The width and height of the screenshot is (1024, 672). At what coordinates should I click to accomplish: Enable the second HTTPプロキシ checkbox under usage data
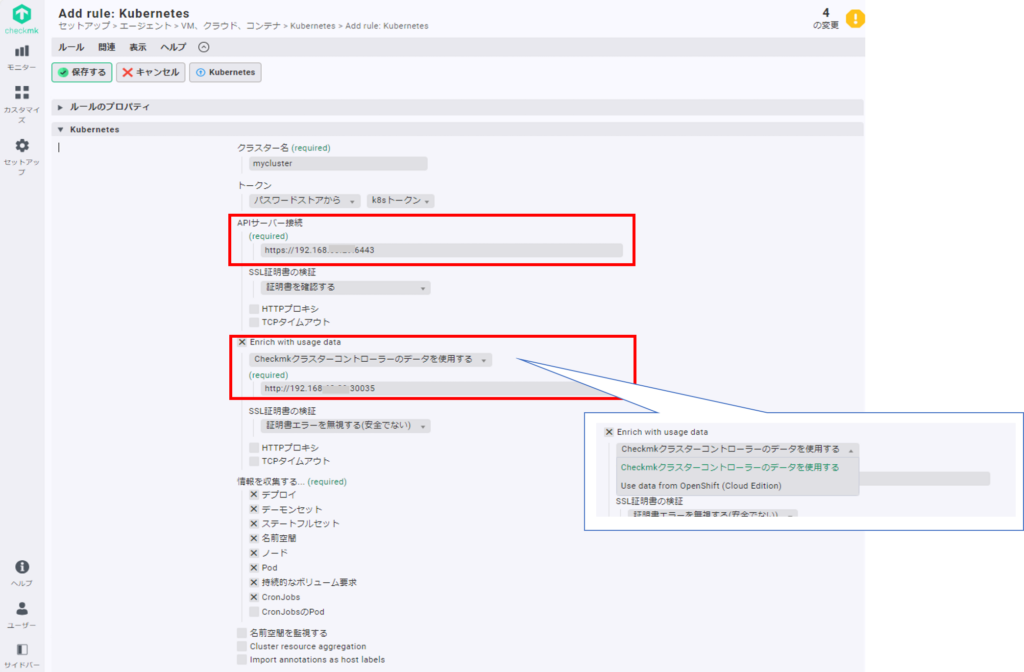[x=254, y=448]
